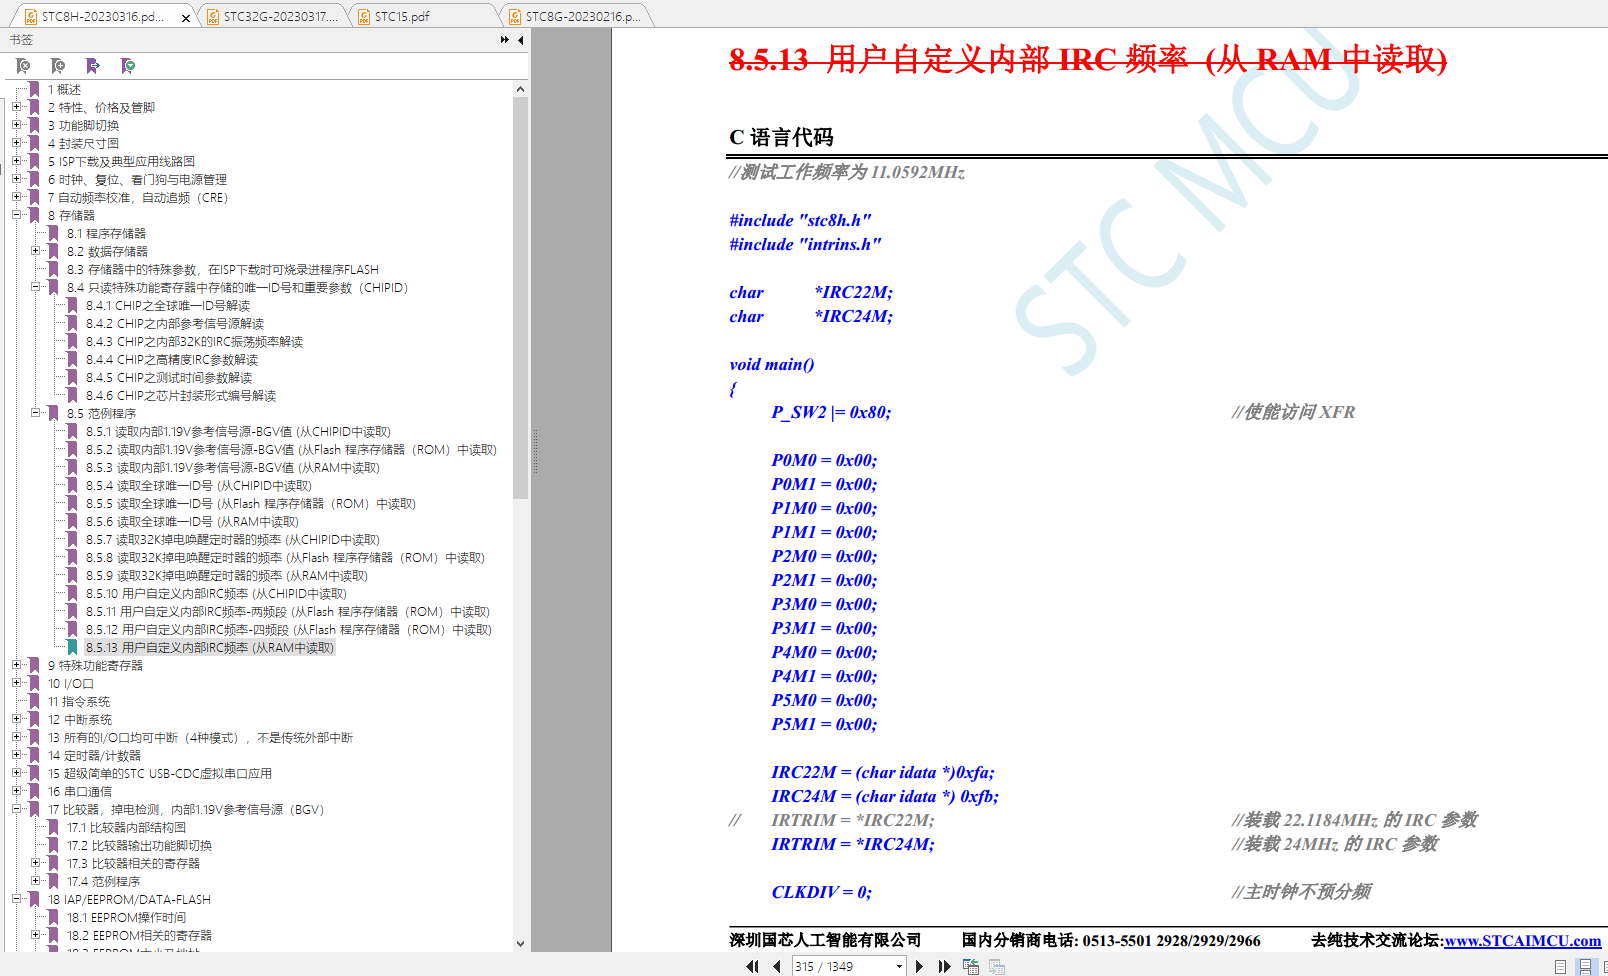Close the STC8H-20230316 PDF tab

click(x=186, y=17)
